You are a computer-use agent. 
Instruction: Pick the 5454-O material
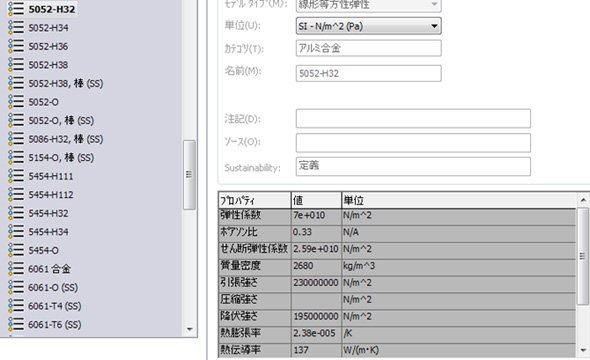44,250
